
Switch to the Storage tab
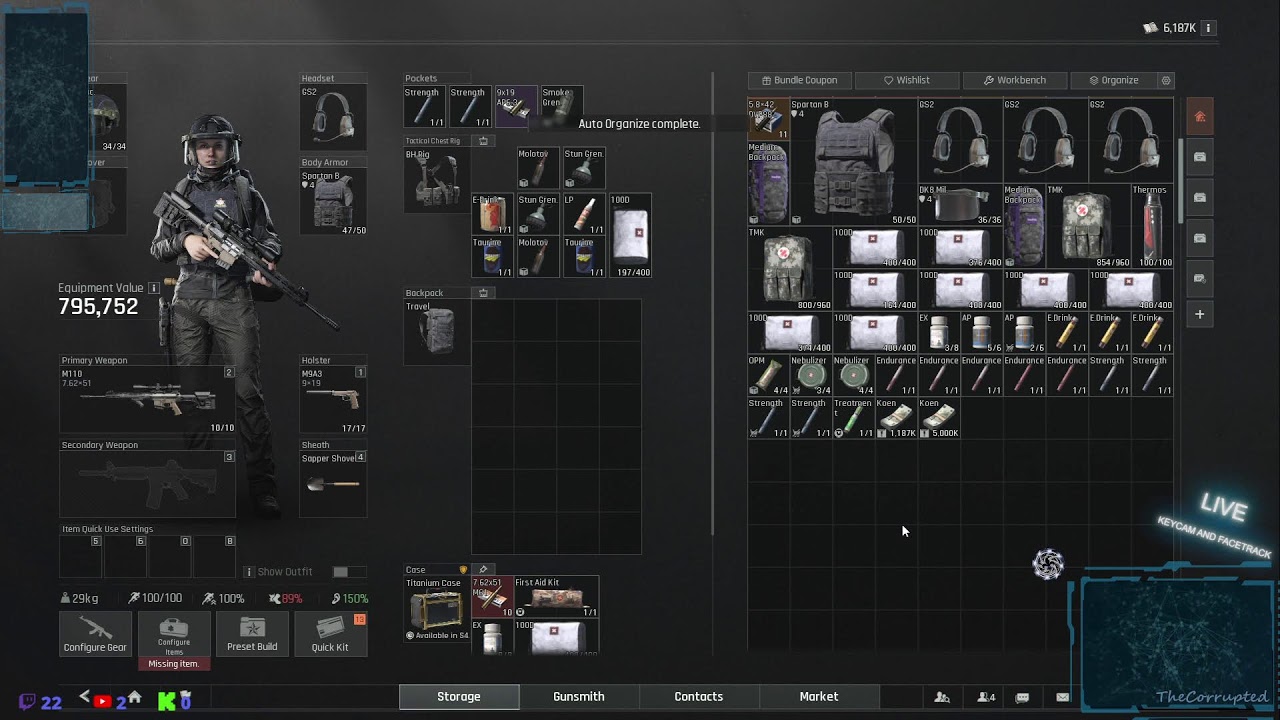click(459, 697)
